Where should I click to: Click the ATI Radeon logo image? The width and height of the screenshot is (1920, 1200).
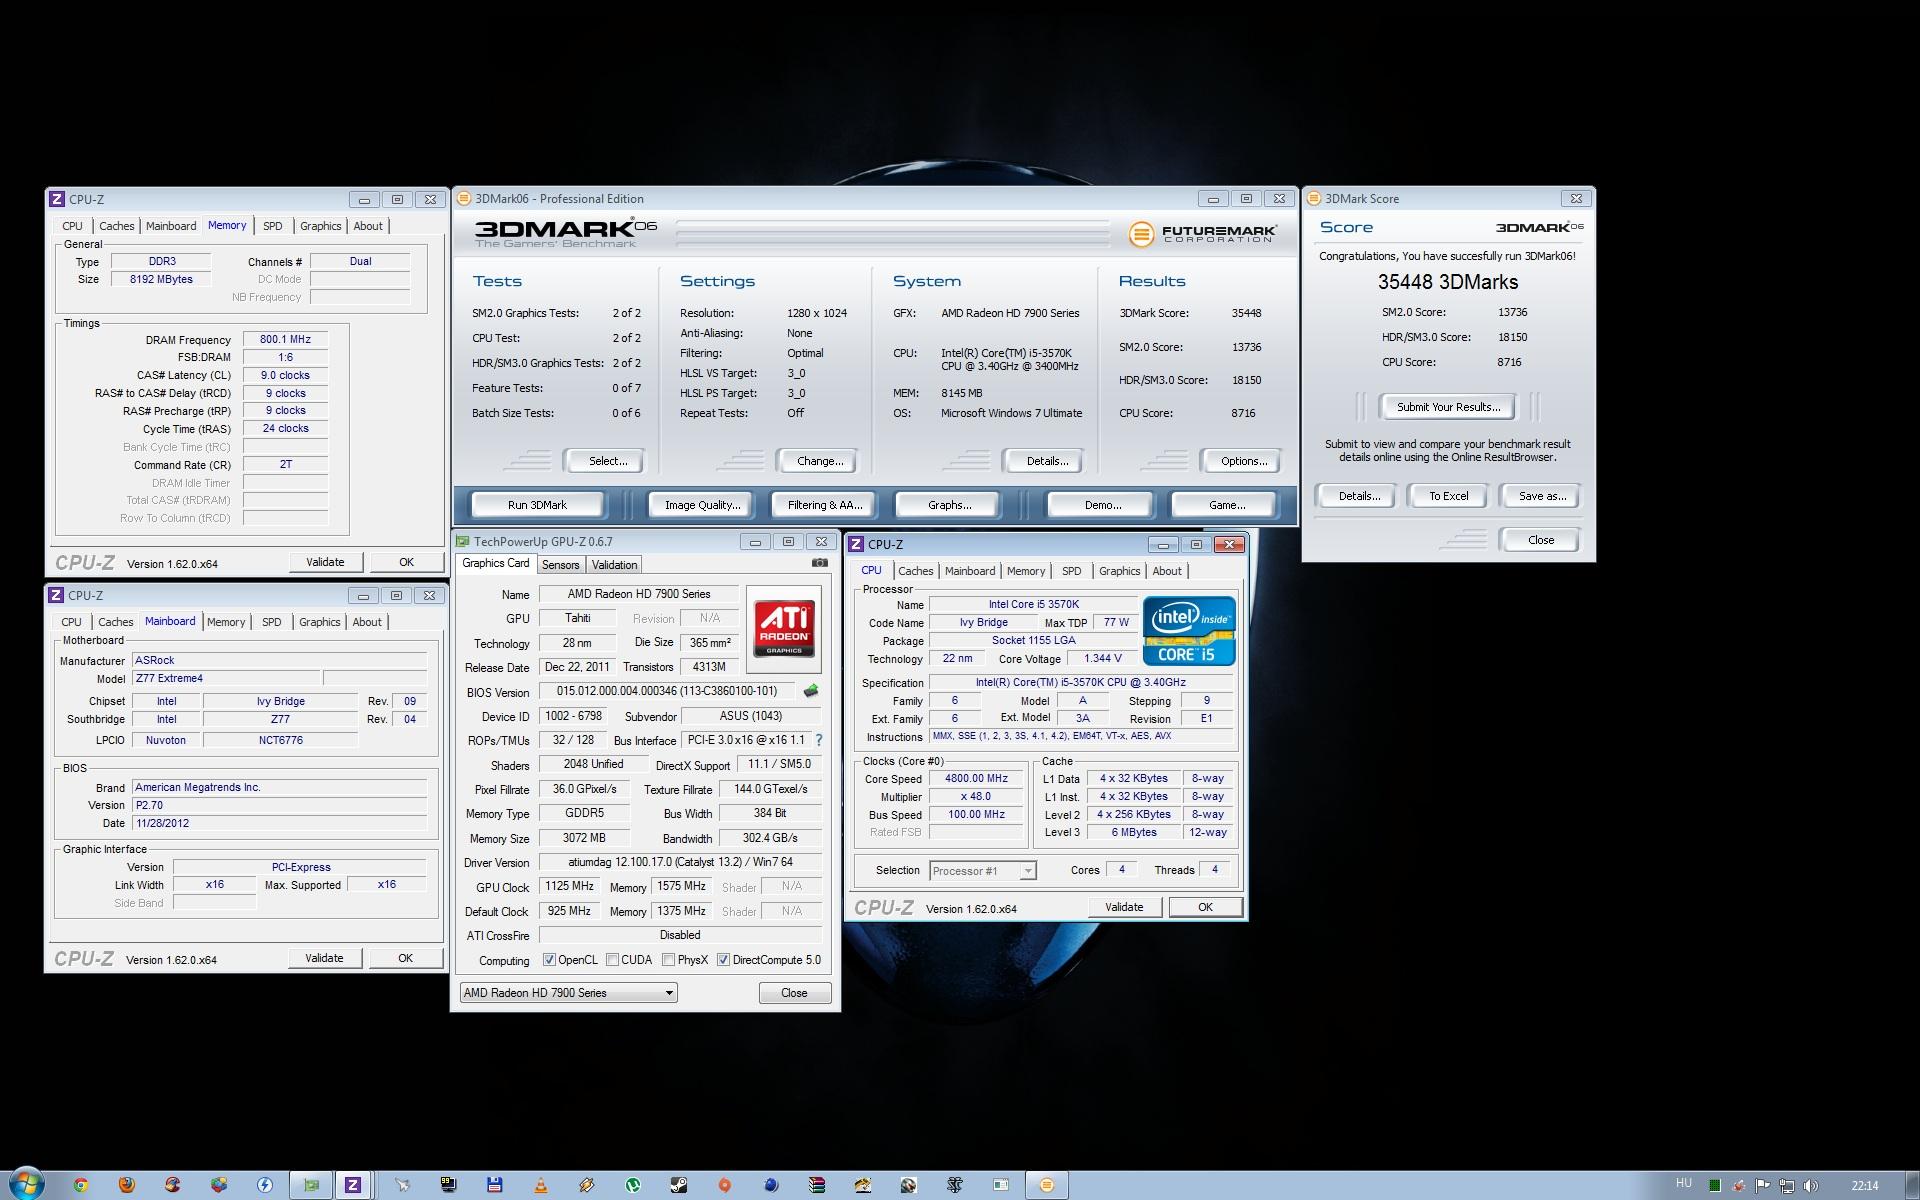(x=784, y=628)
